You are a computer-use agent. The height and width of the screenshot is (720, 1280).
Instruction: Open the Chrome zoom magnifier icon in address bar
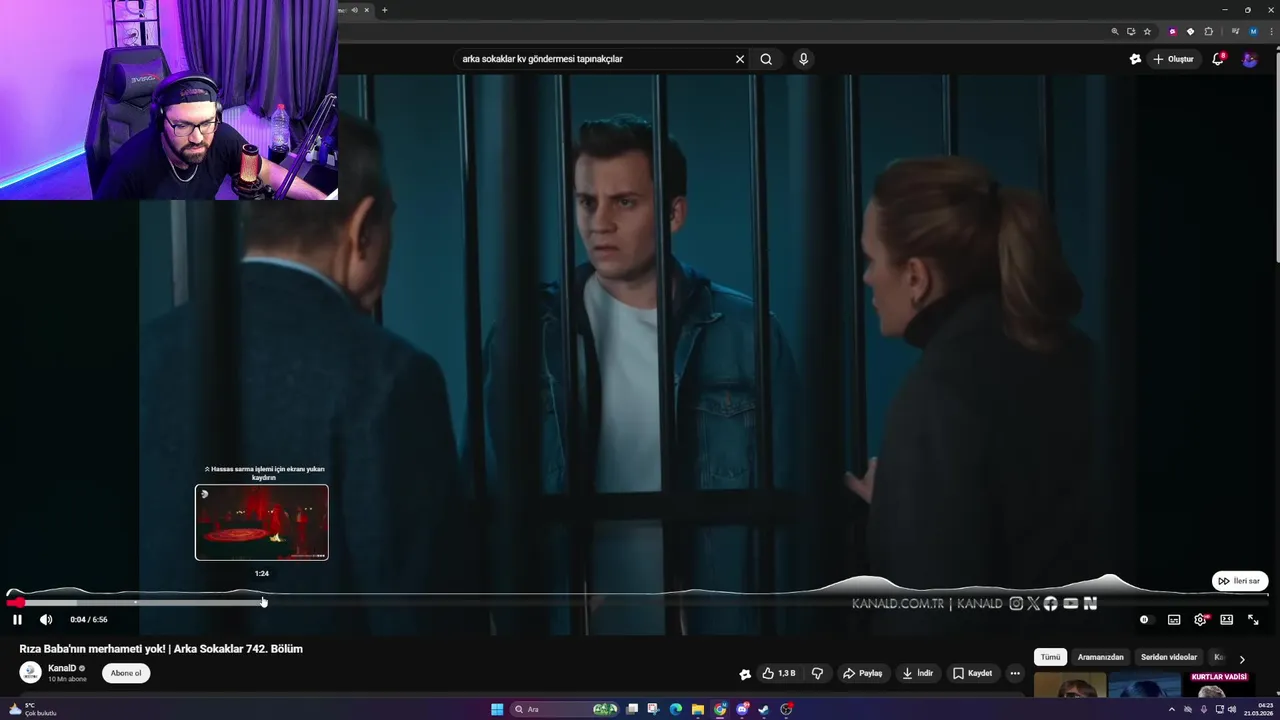click(1115, 31)
